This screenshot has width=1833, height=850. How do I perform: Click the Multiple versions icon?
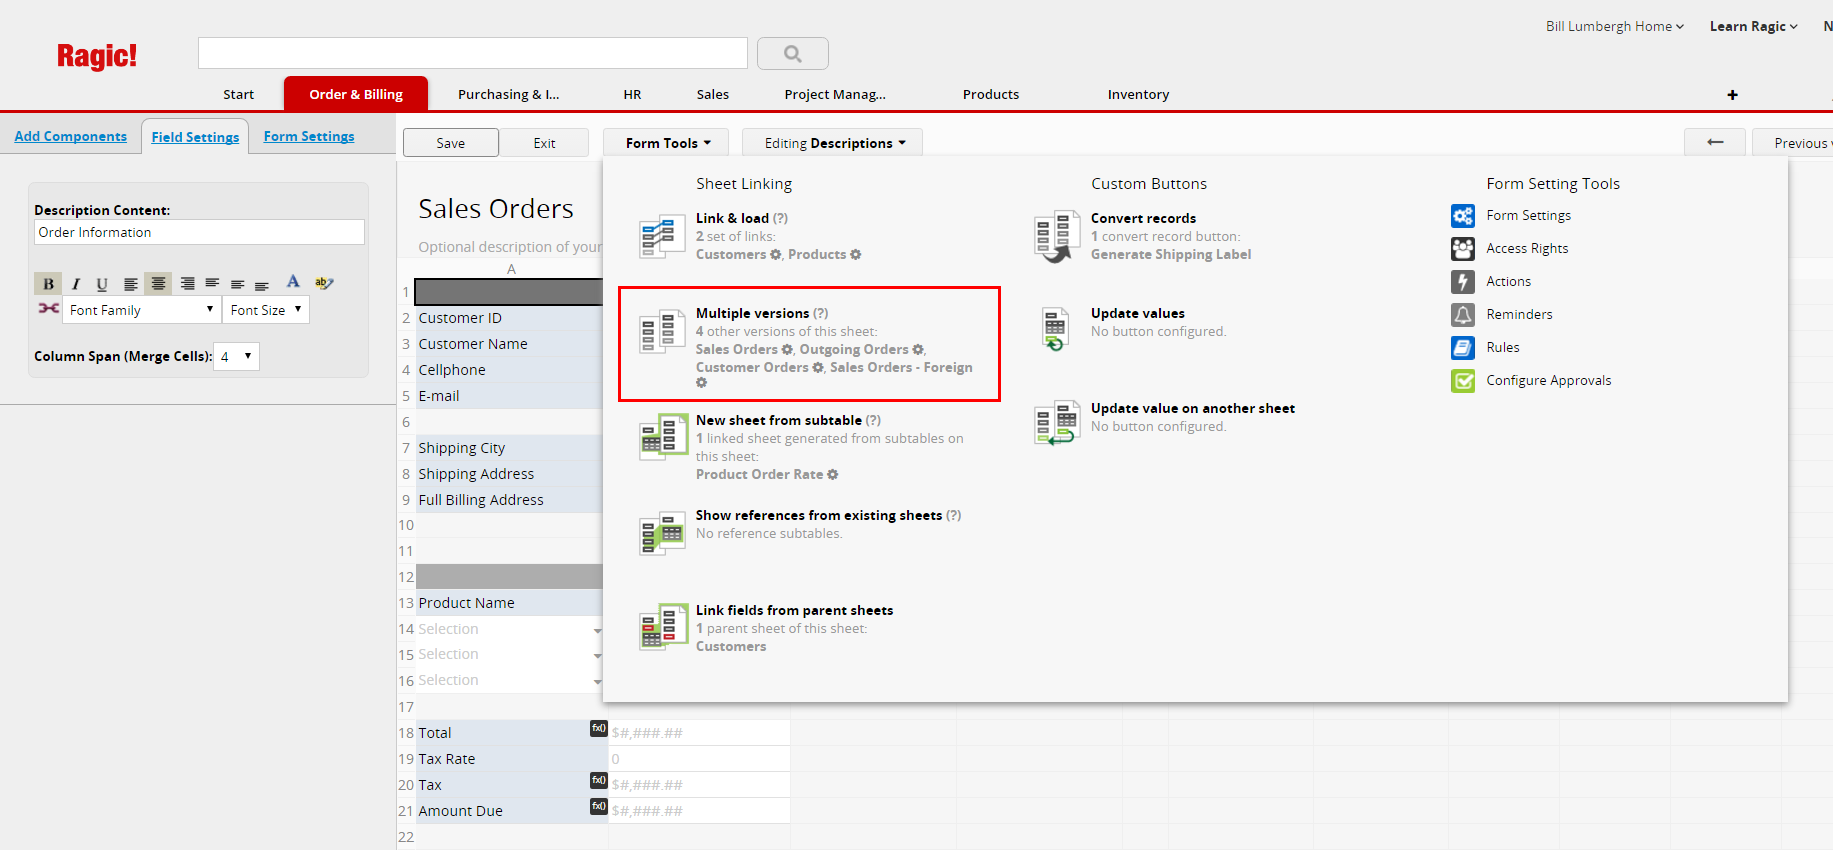tap(662, 332)
